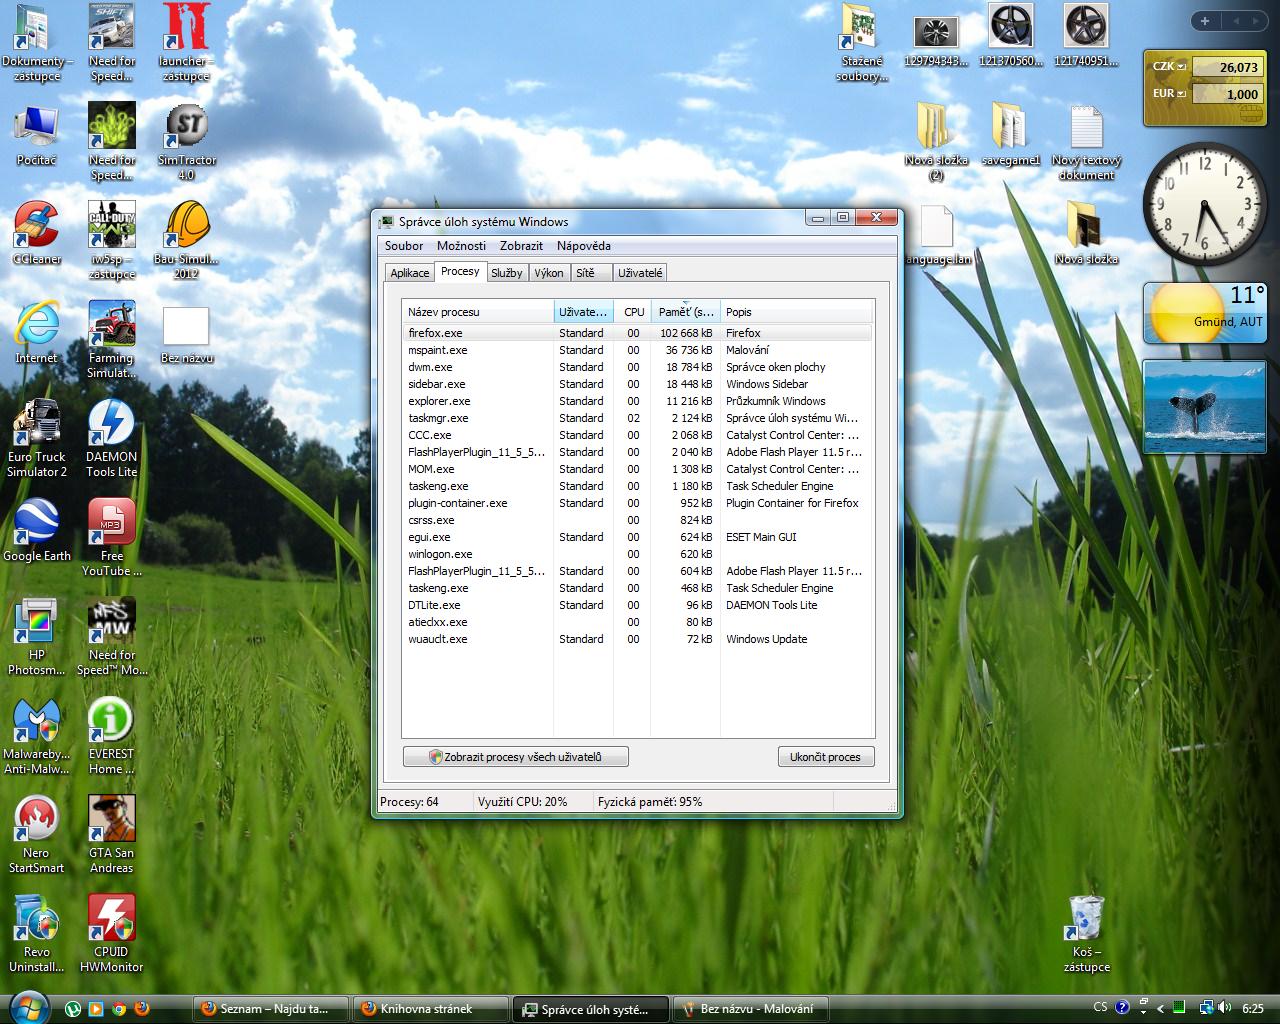Select the EVEREST Home desktop icon

tap(111, 722)
